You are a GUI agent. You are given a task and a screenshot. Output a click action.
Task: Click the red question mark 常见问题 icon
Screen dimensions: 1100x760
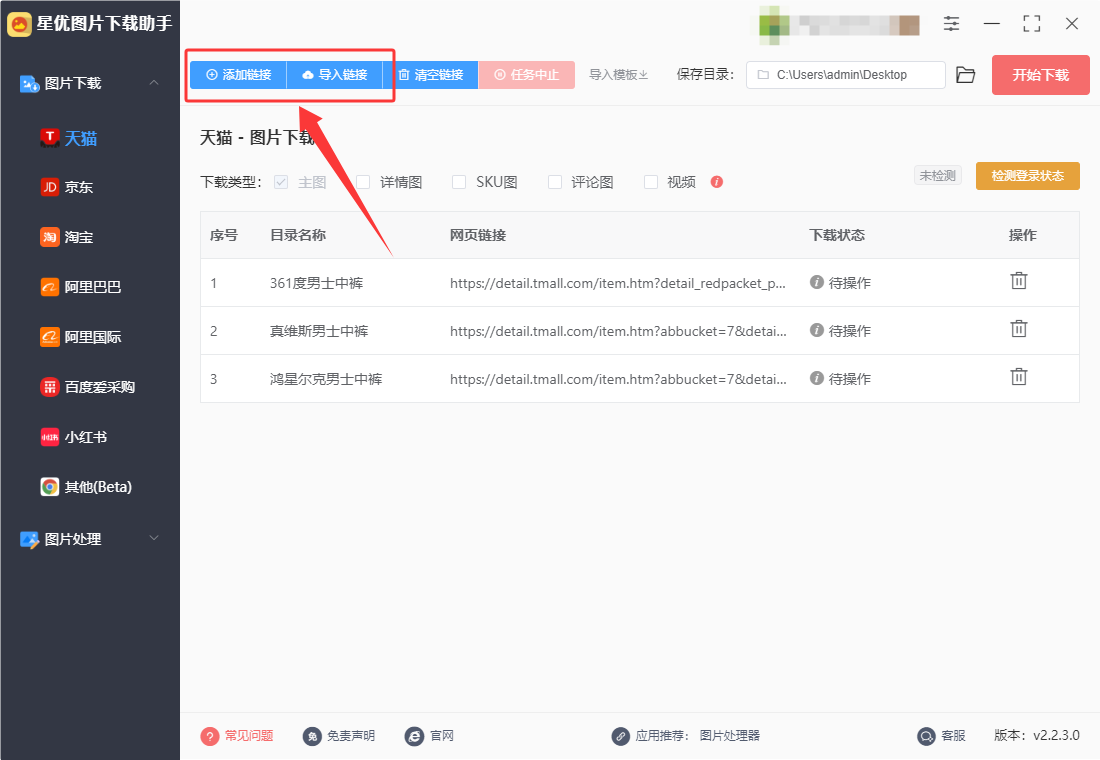pyautogui.click(x=210, y=736)
